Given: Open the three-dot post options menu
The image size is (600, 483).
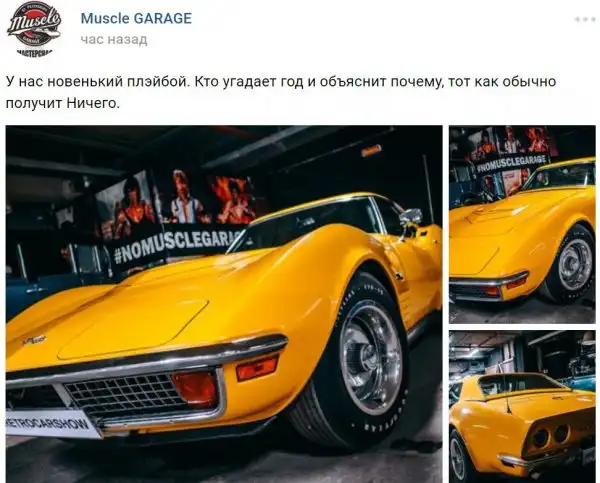Looking at the screenshot, I should pos(585,20).
